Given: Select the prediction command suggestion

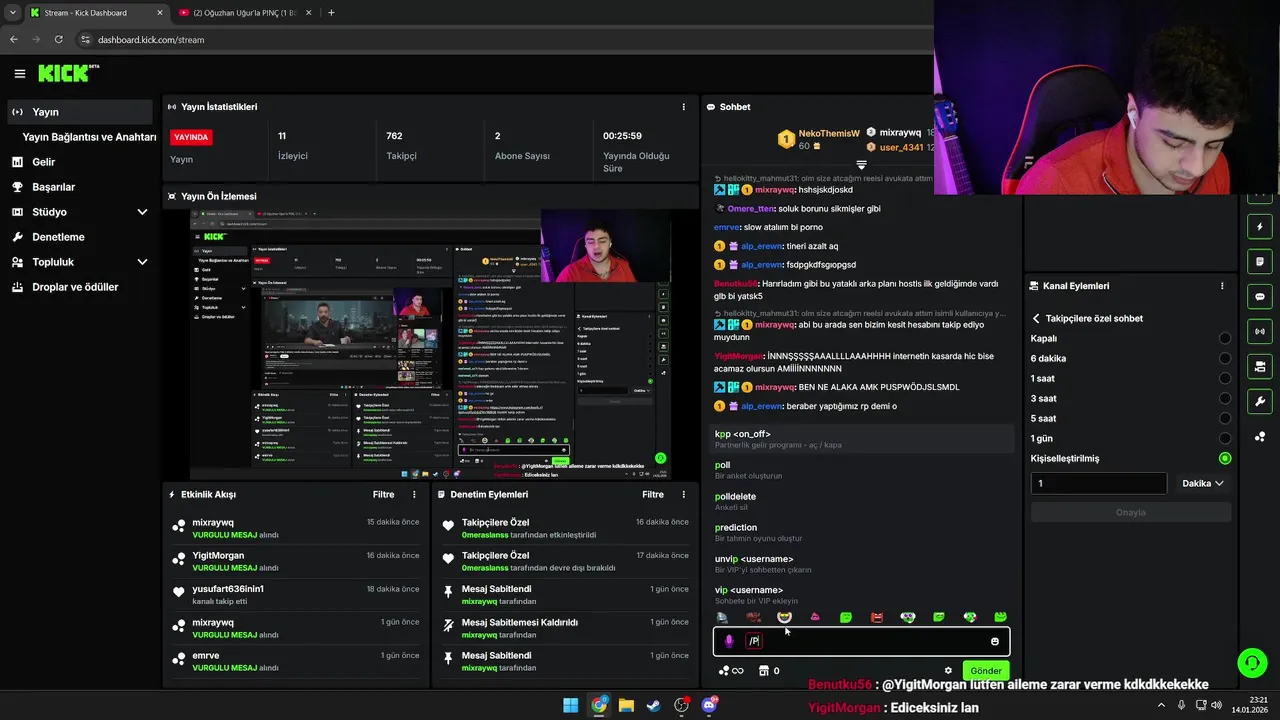Looking at the screenshot, I should pos(861,532).
